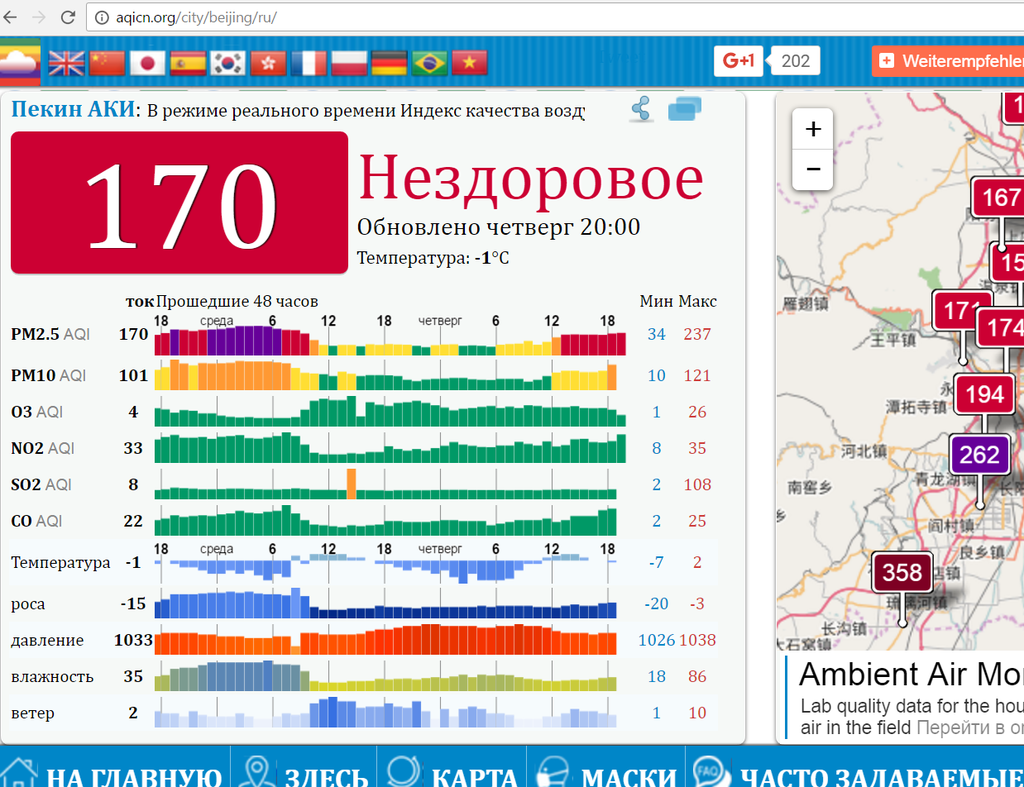Screen dimensions: 1024x787
Task: Click the mask icon beside МАСКИ
Action: [554, 771]
